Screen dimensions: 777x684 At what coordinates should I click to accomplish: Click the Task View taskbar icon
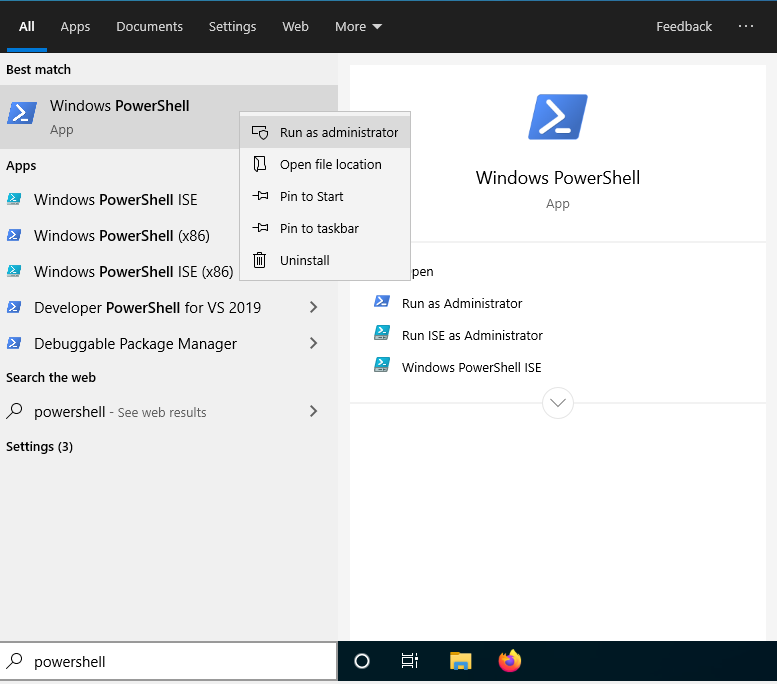[x=410, y=661]
